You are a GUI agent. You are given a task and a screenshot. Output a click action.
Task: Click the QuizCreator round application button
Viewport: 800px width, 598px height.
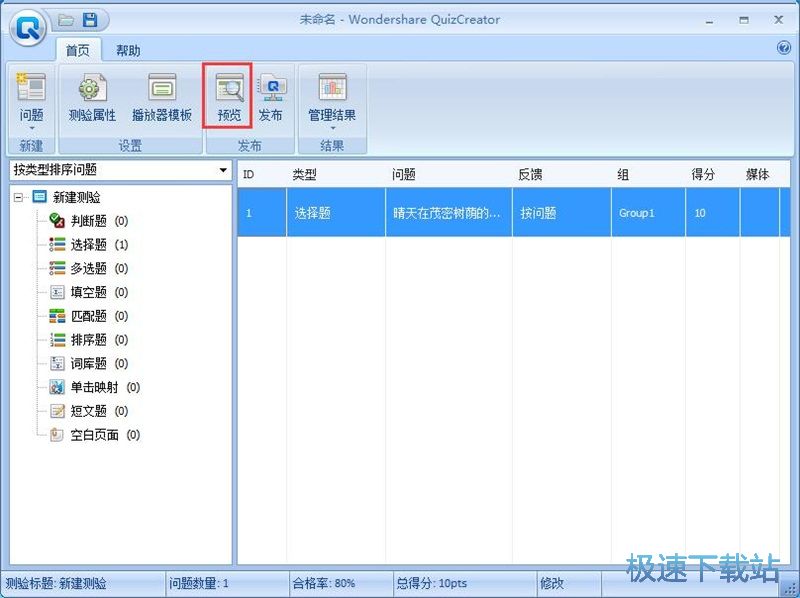[29, 29]
